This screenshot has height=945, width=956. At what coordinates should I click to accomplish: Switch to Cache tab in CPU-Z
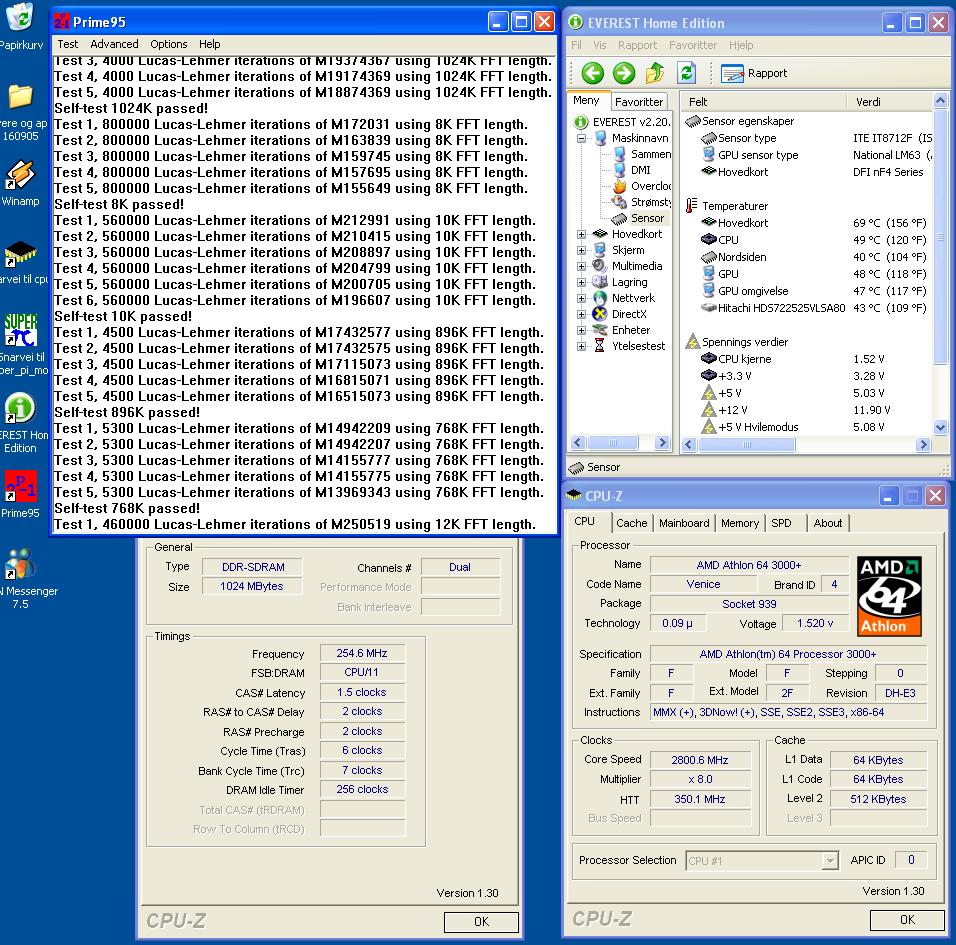coord(632,523)
